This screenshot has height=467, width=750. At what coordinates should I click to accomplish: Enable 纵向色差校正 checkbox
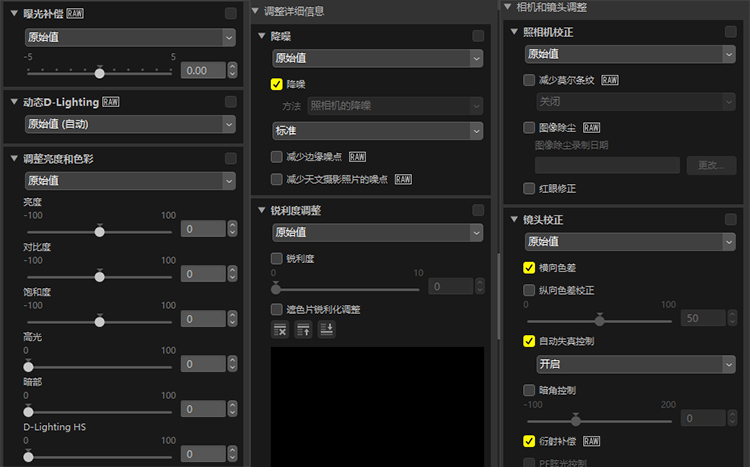coord(529,290)
